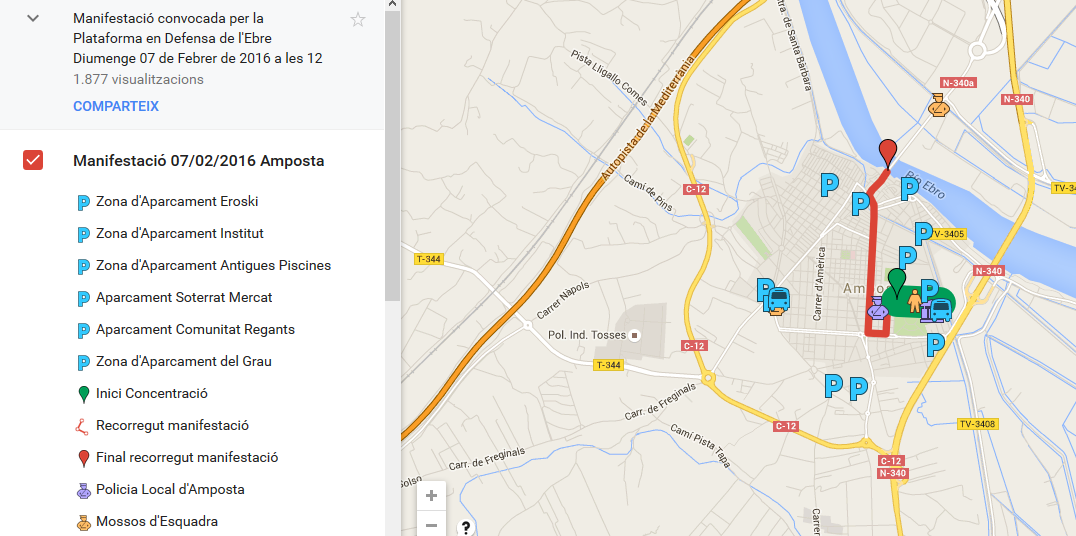Click the side panel scrollbar thumb
The image size is (1076, 536).
392,156
